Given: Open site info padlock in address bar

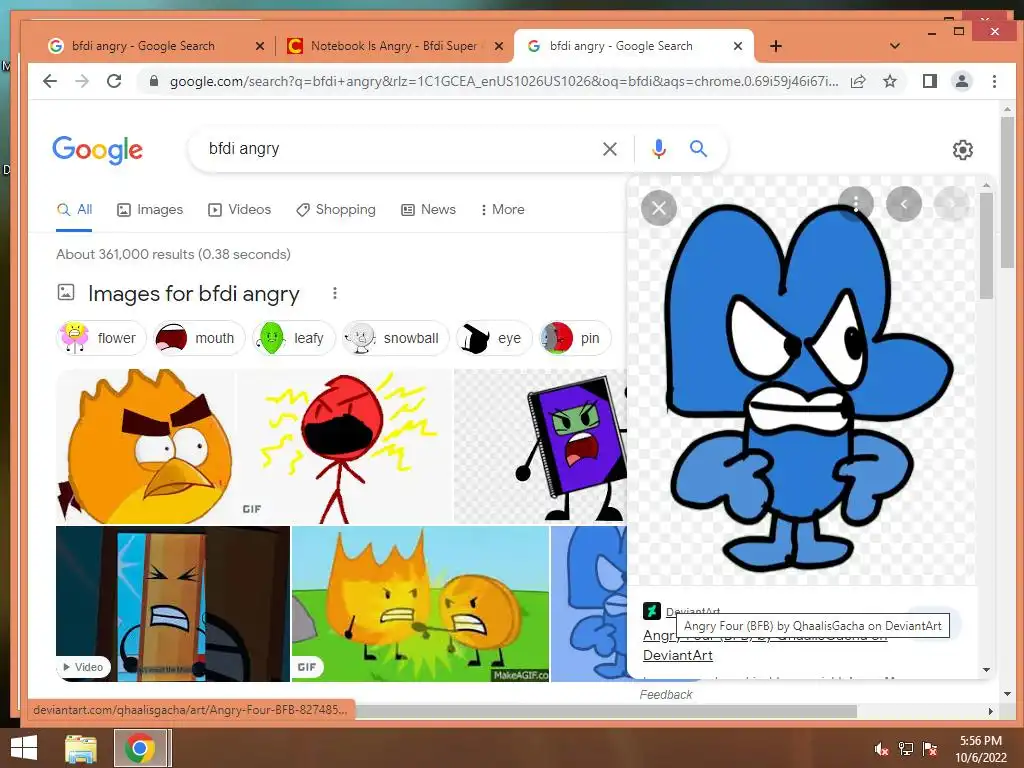Looking at the screenshot, I should (153, 81).
